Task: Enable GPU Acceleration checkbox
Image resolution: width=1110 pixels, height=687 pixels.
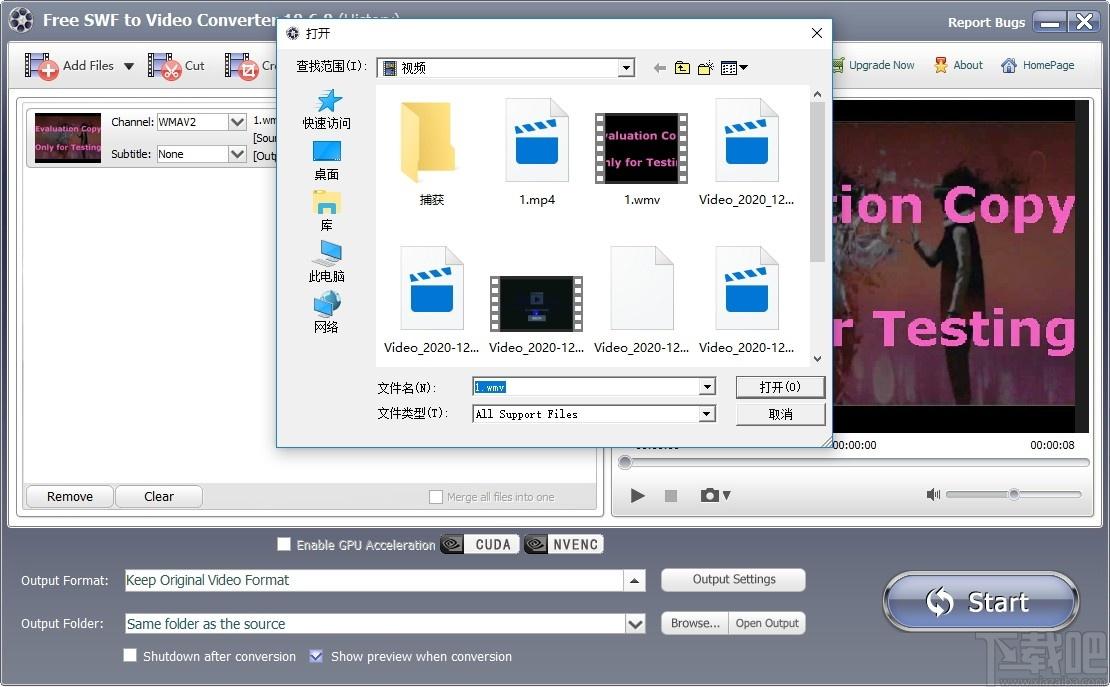Action: click(x=284, y=544)
